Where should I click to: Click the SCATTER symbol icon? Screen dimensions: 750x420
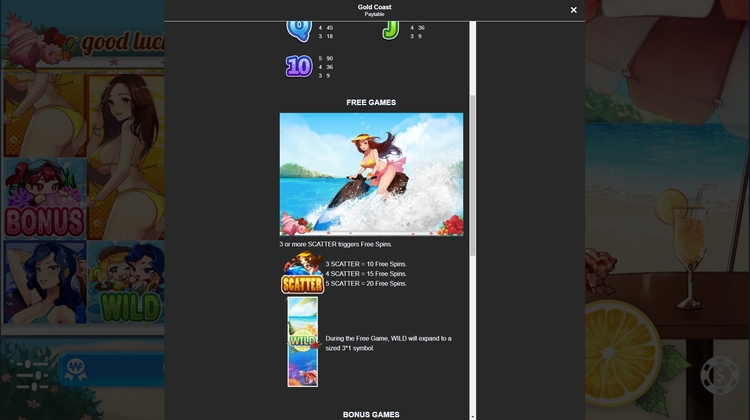(301, 274)
